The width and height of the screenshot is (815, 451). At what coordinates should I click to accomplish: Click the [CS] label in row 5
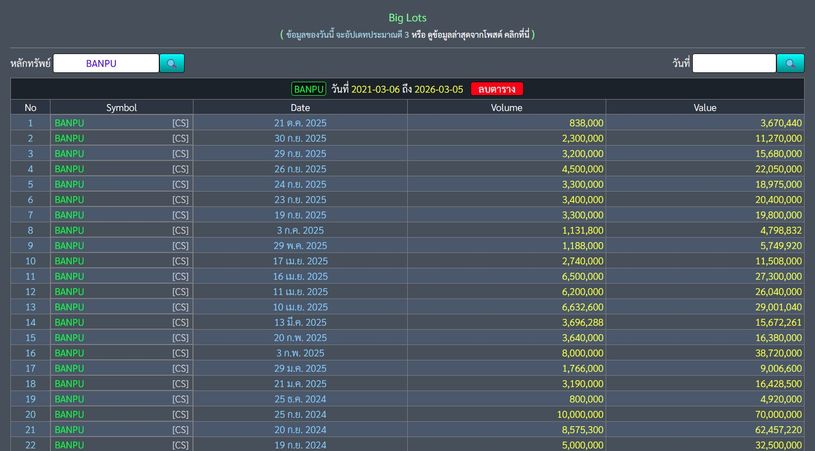(x=180, y=184)
